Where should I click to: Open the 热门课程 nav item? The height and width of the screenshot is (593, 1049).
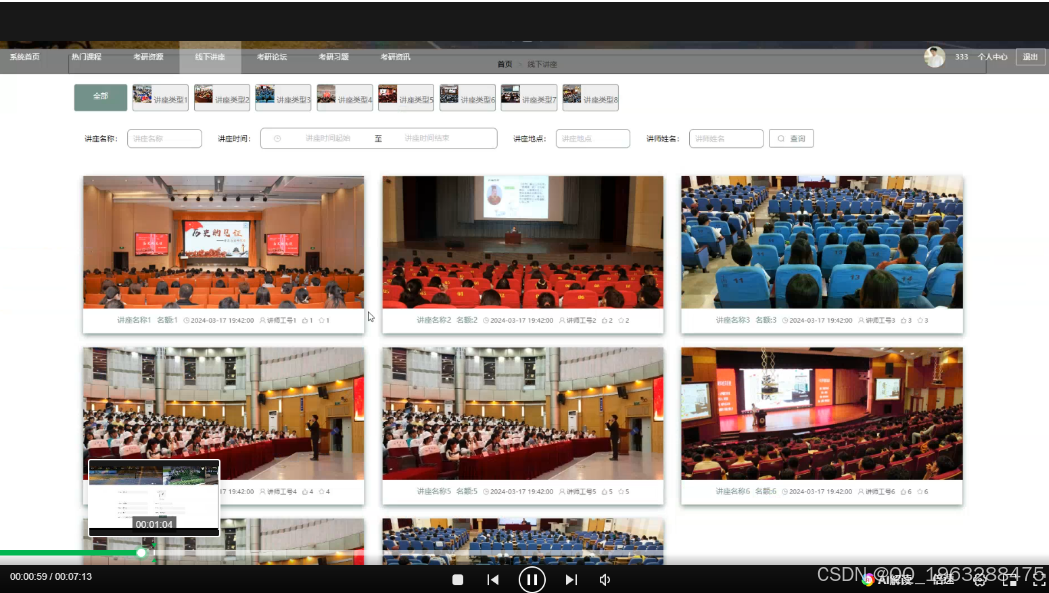86,57
